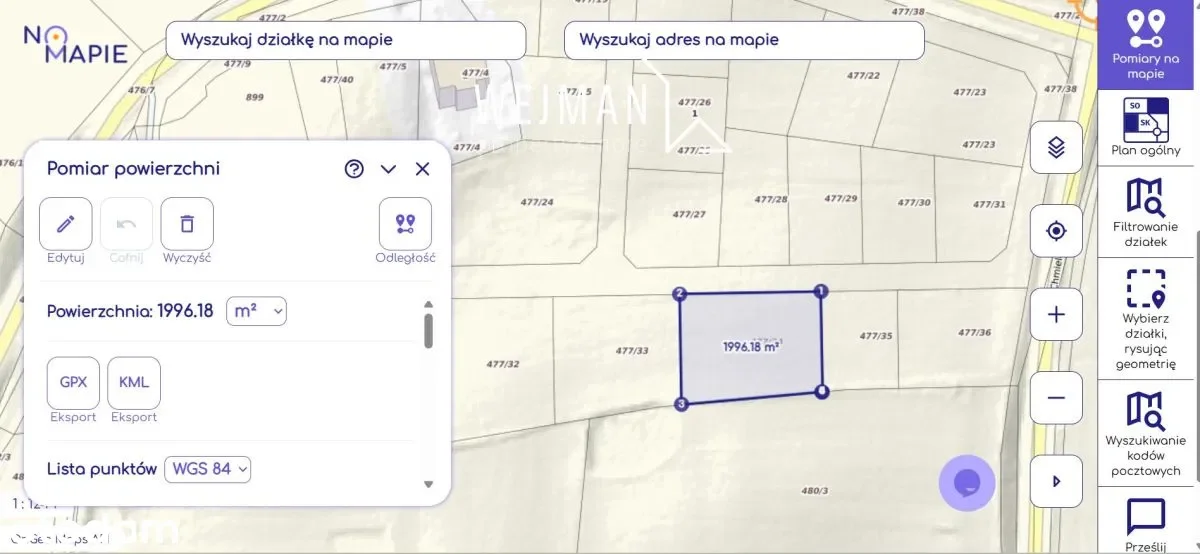The width and height of the screenshot is (1200, 554).
Task: Zoom in with the plus button
Action: (x=1056, y=314)
